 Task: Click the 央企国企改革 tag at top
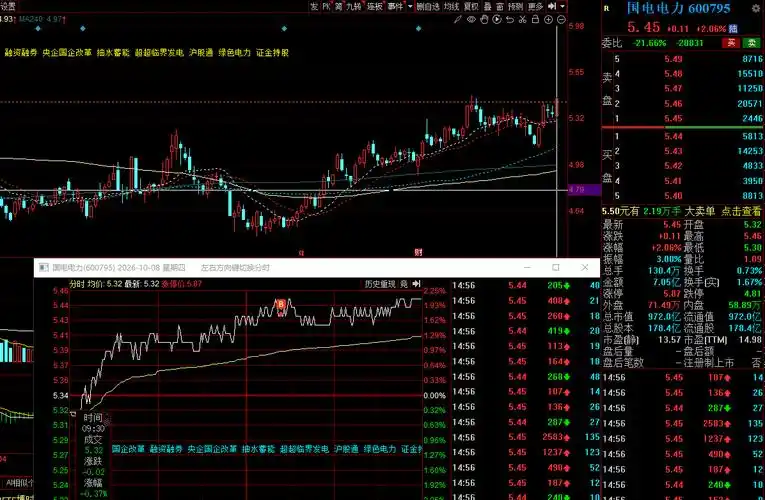click(x=67, y=53)
